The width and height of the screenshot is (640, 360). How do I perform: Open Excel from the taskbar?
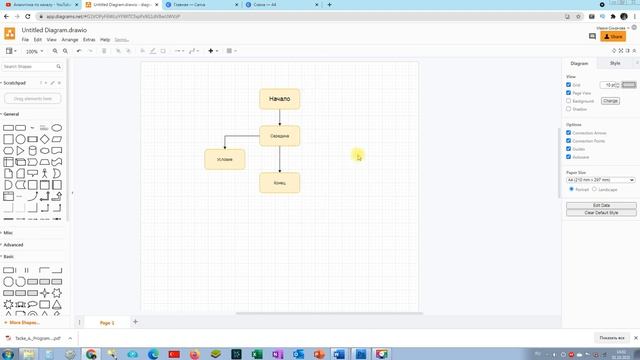pyautogui.click(x=257, y=353)
